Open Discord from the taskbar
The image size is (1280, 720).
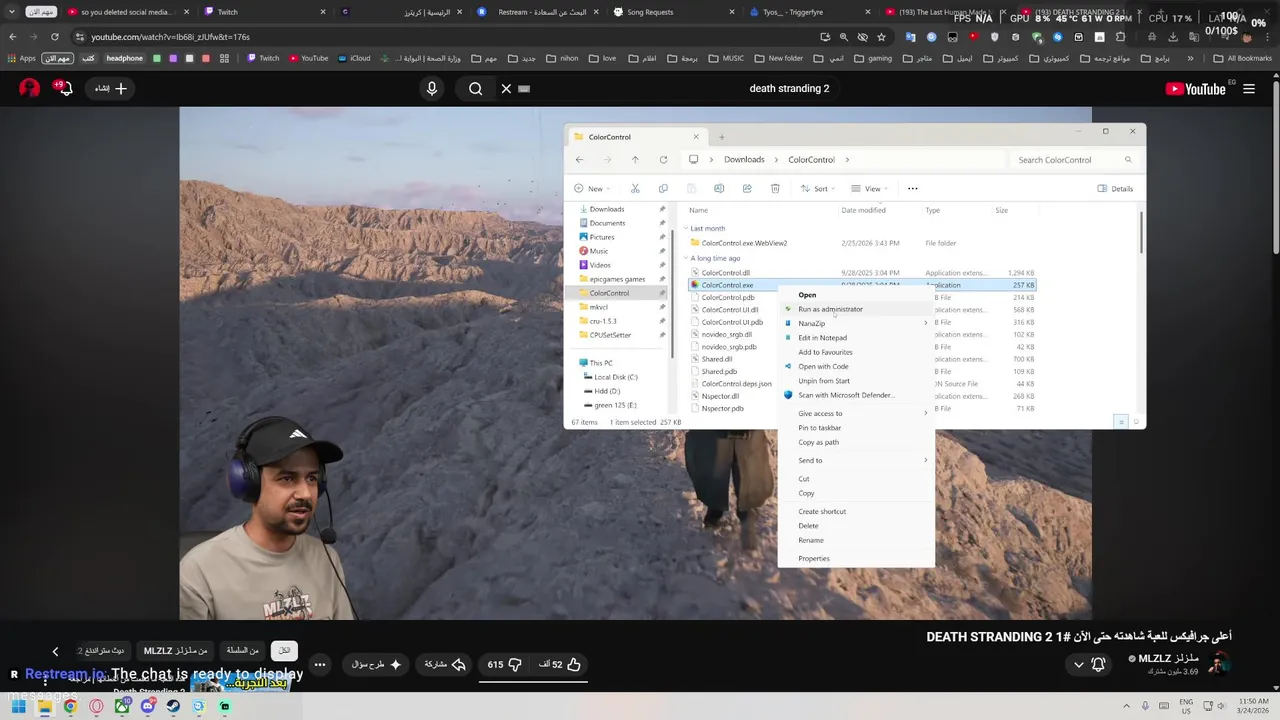(147, 707)
